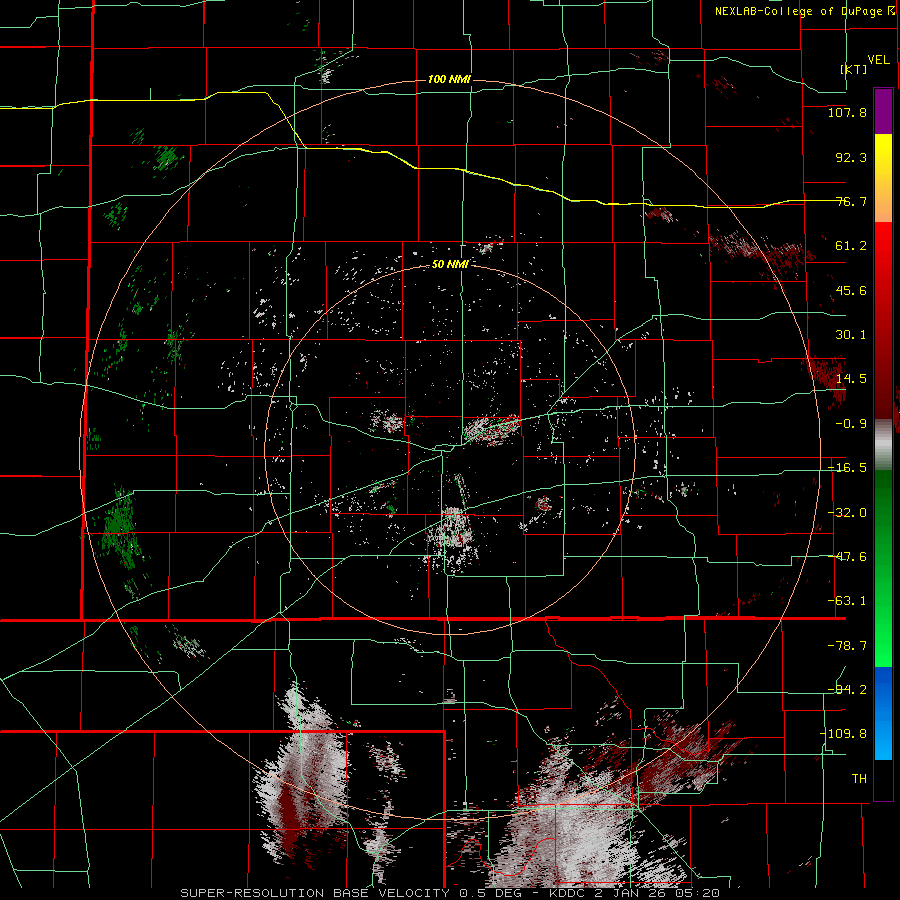Click the 45.6 scale value
Image resolution: width=900 pixels, height=900 pixels.
pyautogui.click(x=851, y=290)
